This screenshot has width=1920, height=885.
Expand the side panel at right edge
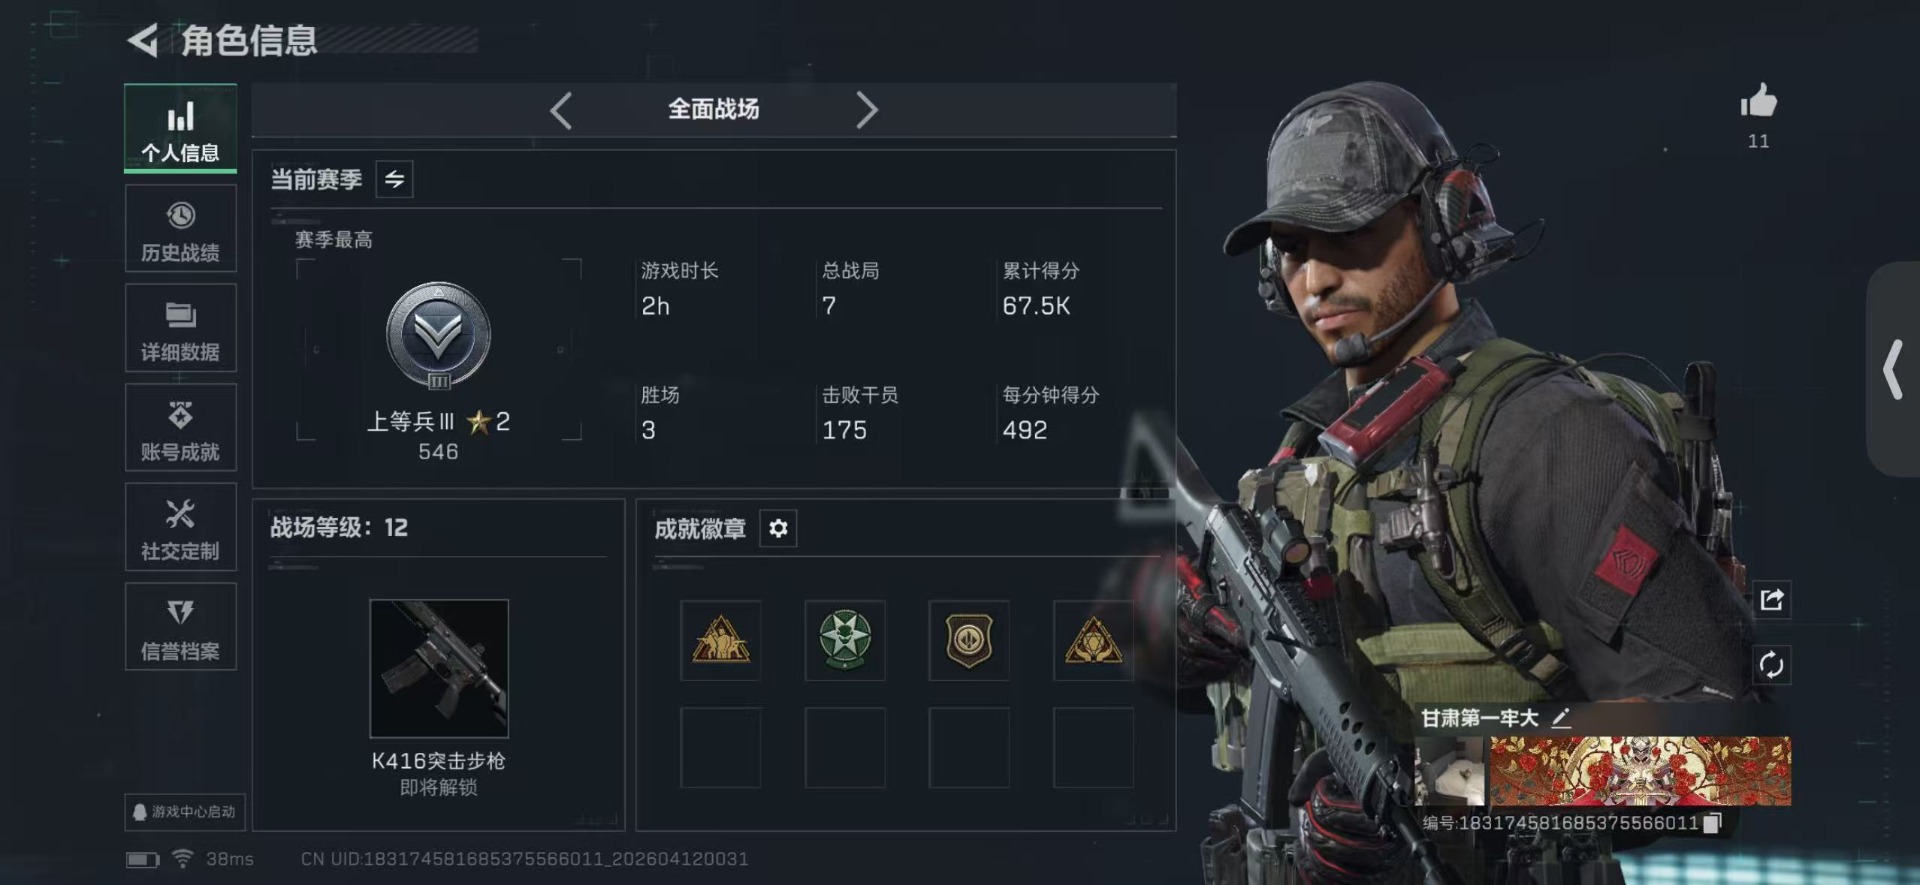pyautogui.click(x=1893, y=370)
